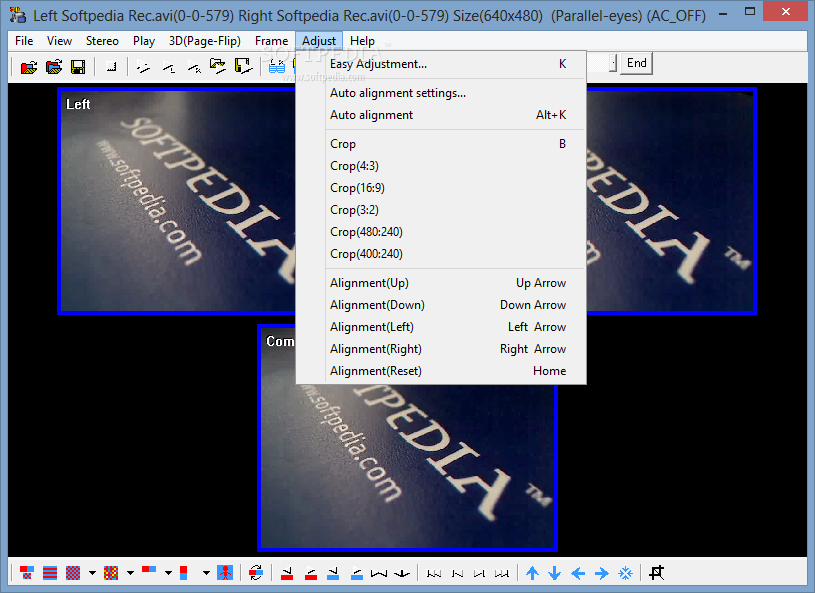Click the blue left arrow alignment icon

point(578,573)
